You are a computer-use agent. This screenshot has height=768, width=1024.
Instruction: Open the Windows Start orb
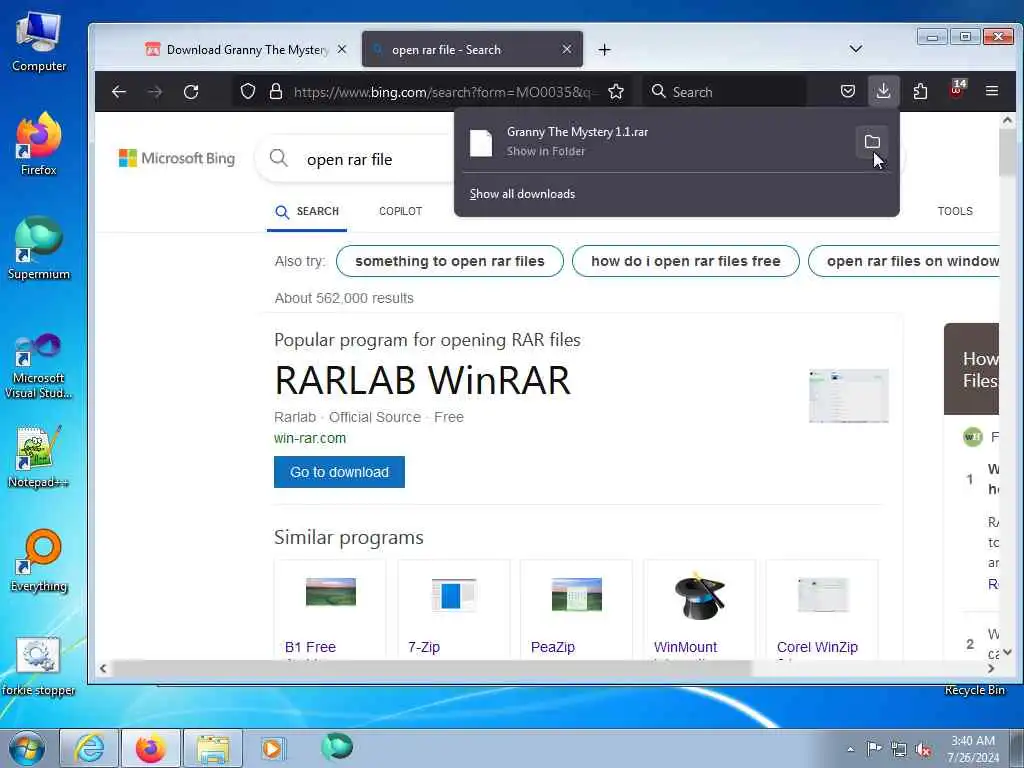(x=27, y=748)
